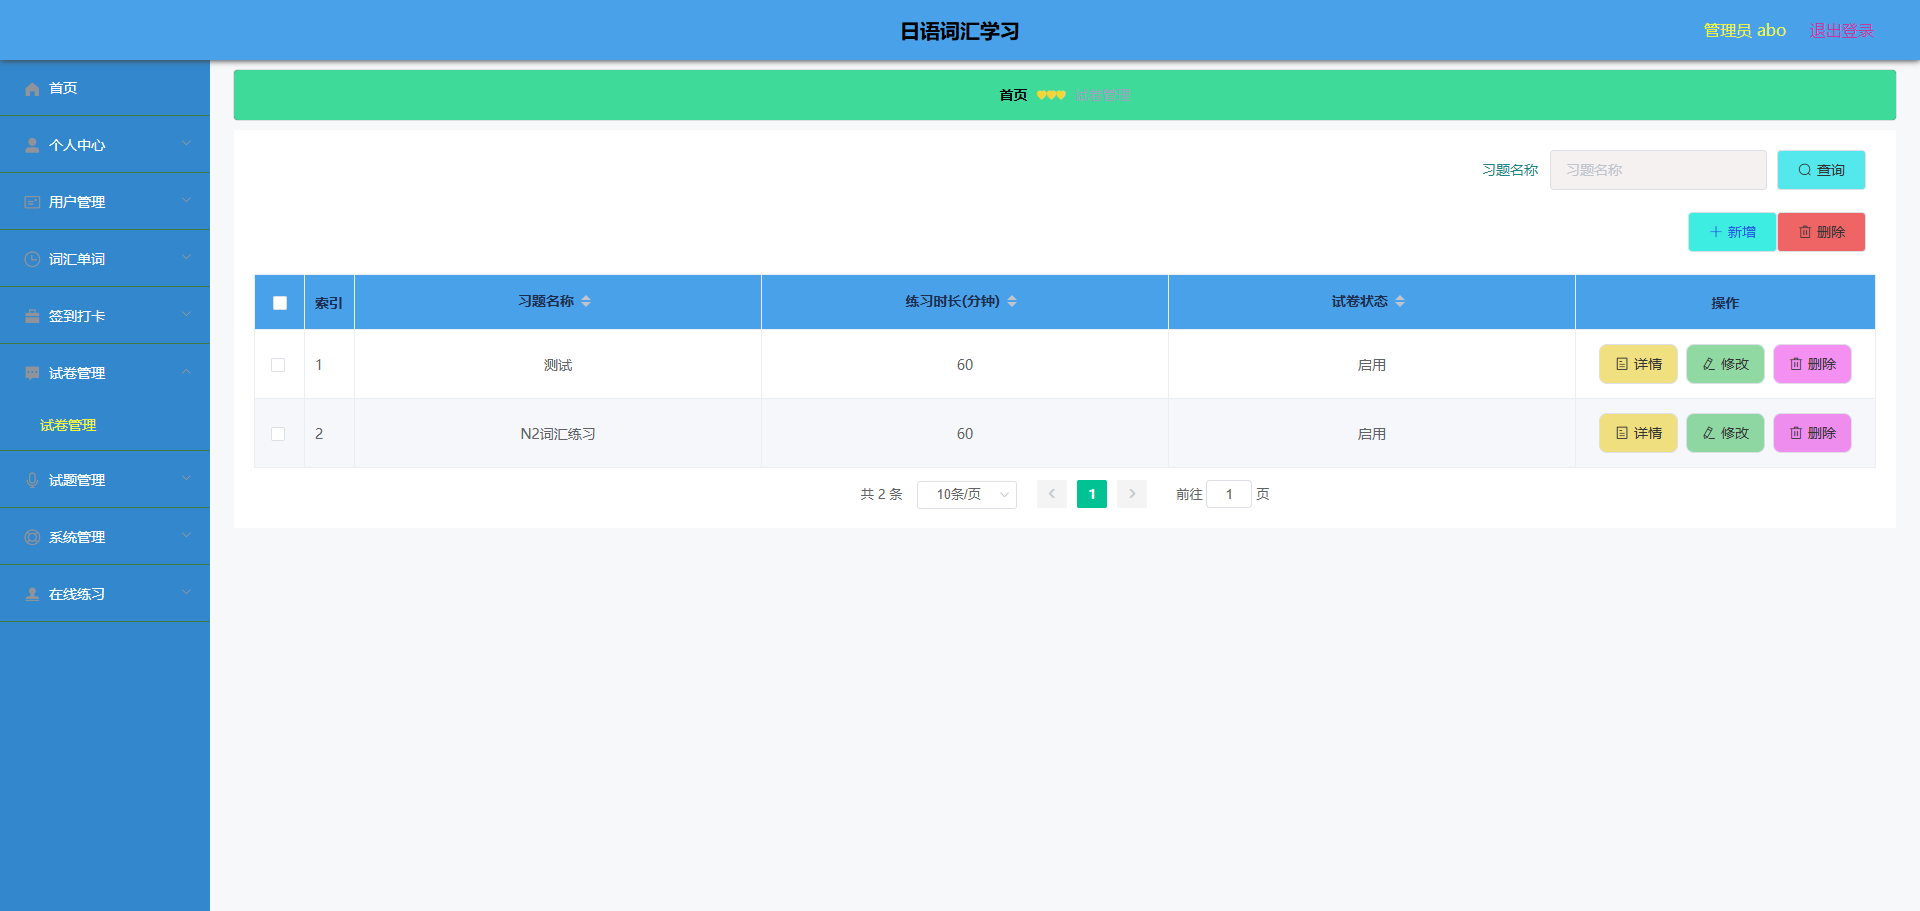Check the box for row 测试

278,366
